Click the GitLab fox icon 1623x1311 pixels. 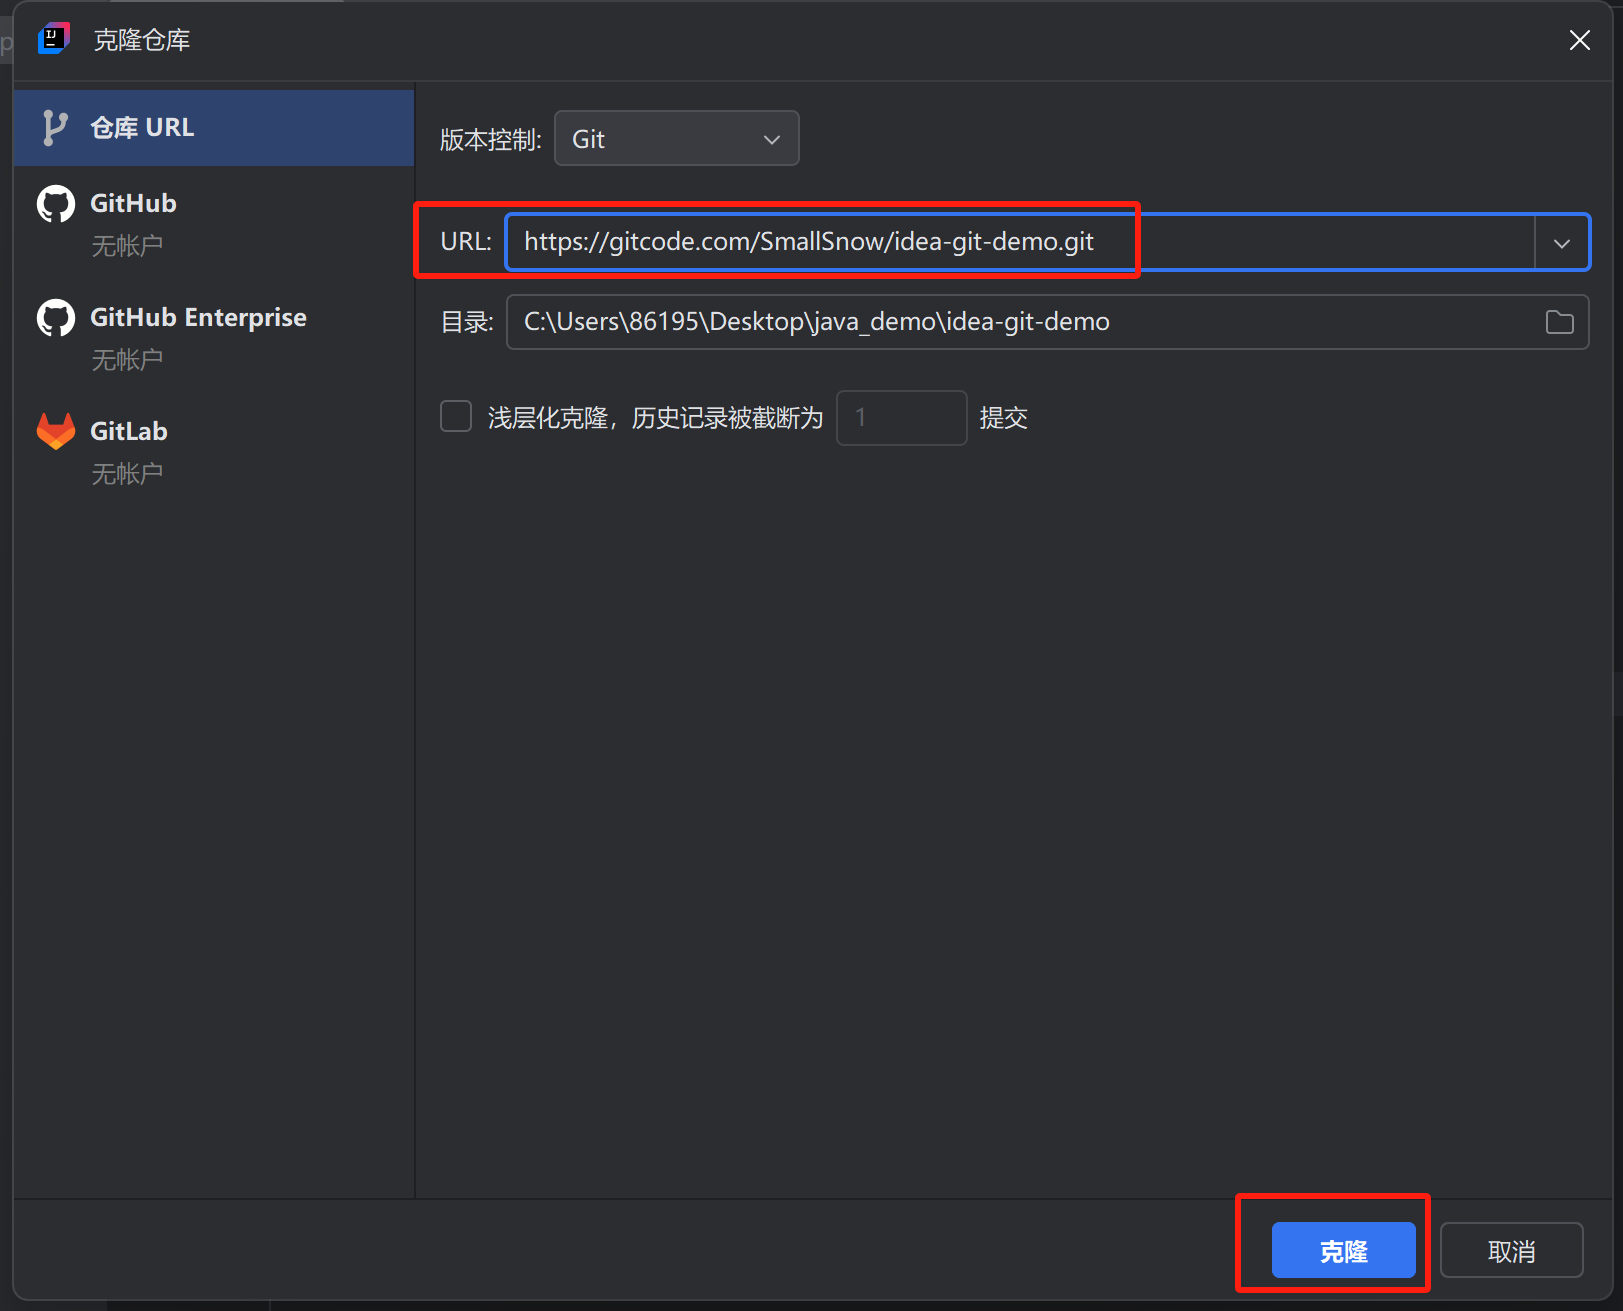coord(55,430)
